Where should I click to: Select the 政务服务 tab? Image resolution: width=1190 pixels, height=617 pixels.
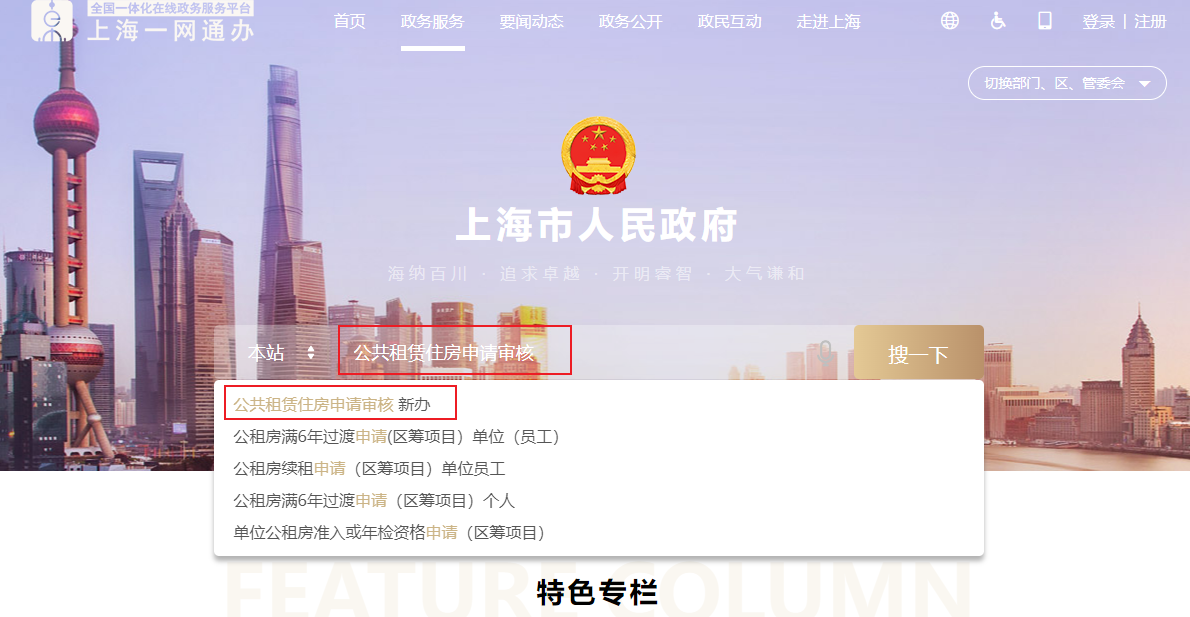click(x=433, y=22)
